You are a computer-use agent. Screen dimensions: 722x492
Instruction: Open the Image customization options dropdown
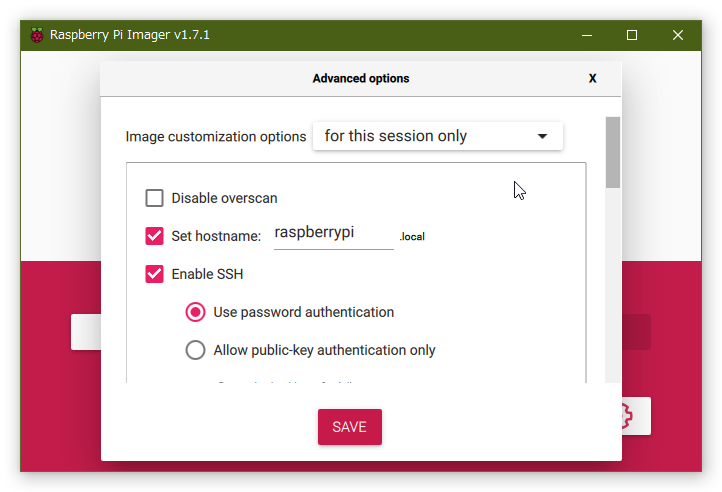point(437,136)
